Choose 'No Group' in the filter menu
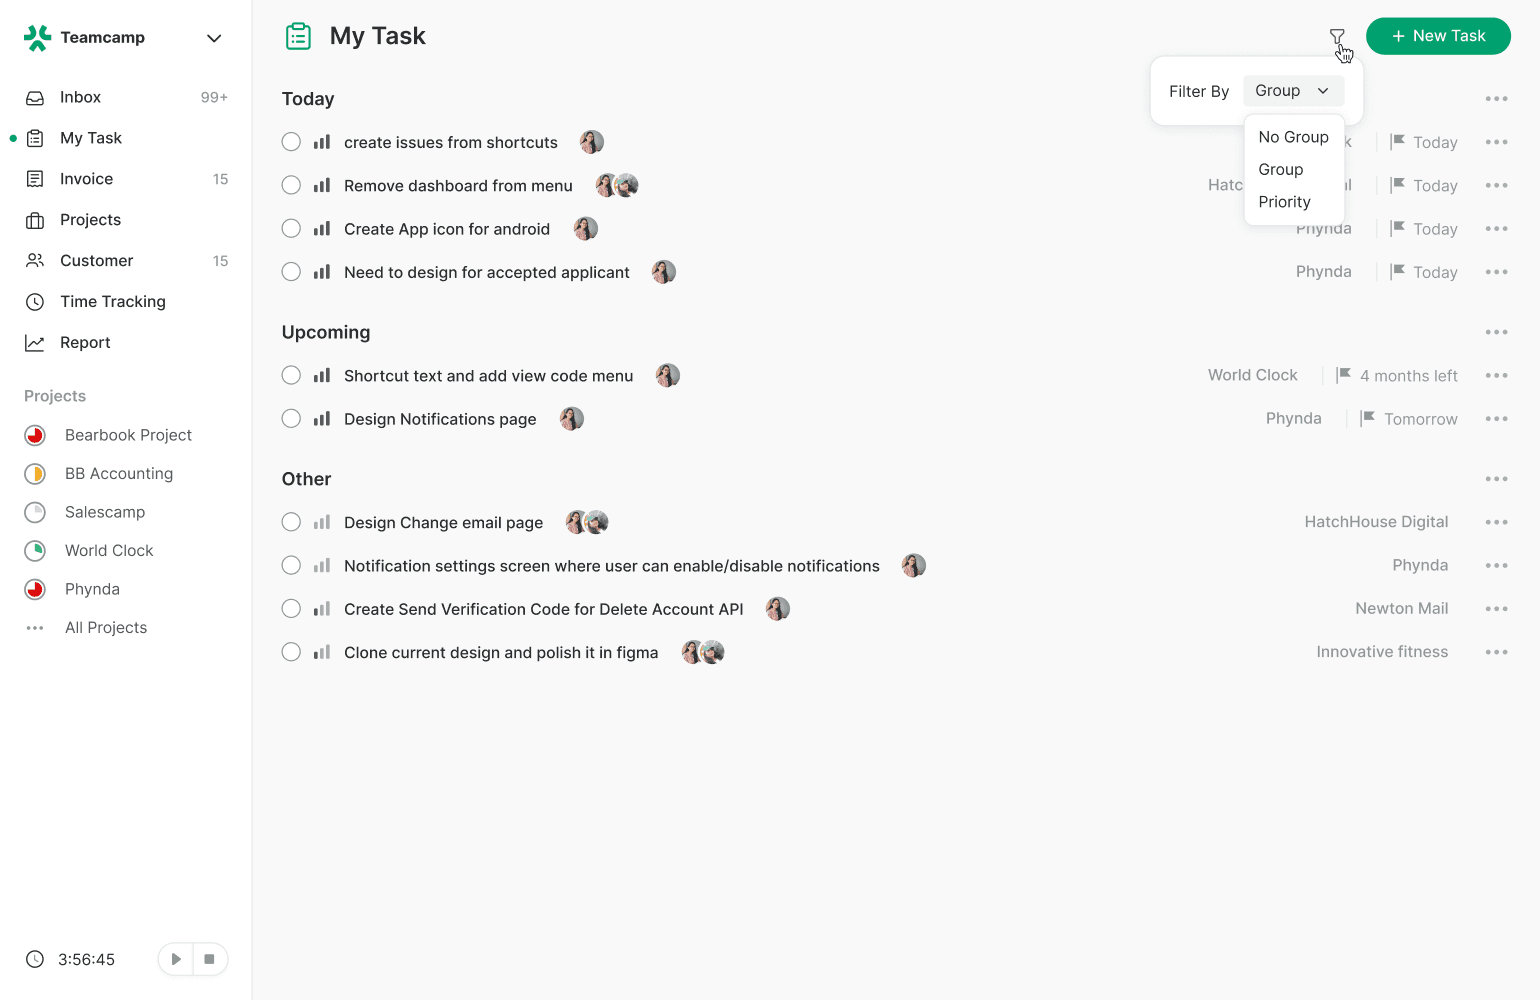Image resolution: width=1540 pixels, height=1000 pixels. tap(1293, 137)
